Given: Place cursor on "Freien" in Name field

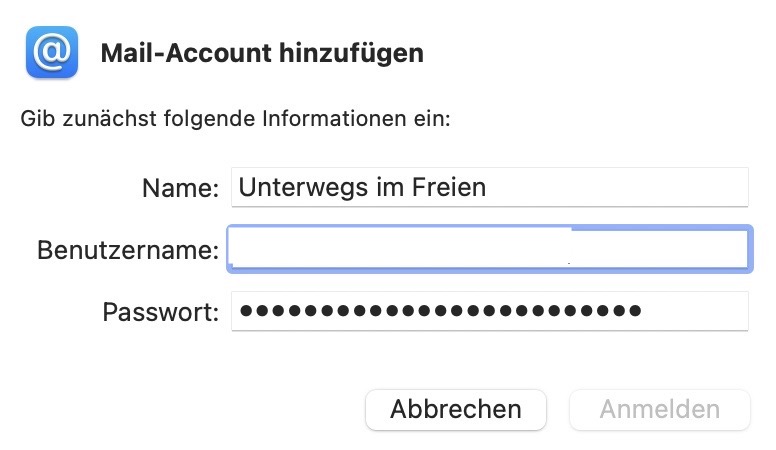Looking at the screenshot, I should click(450, 187).
